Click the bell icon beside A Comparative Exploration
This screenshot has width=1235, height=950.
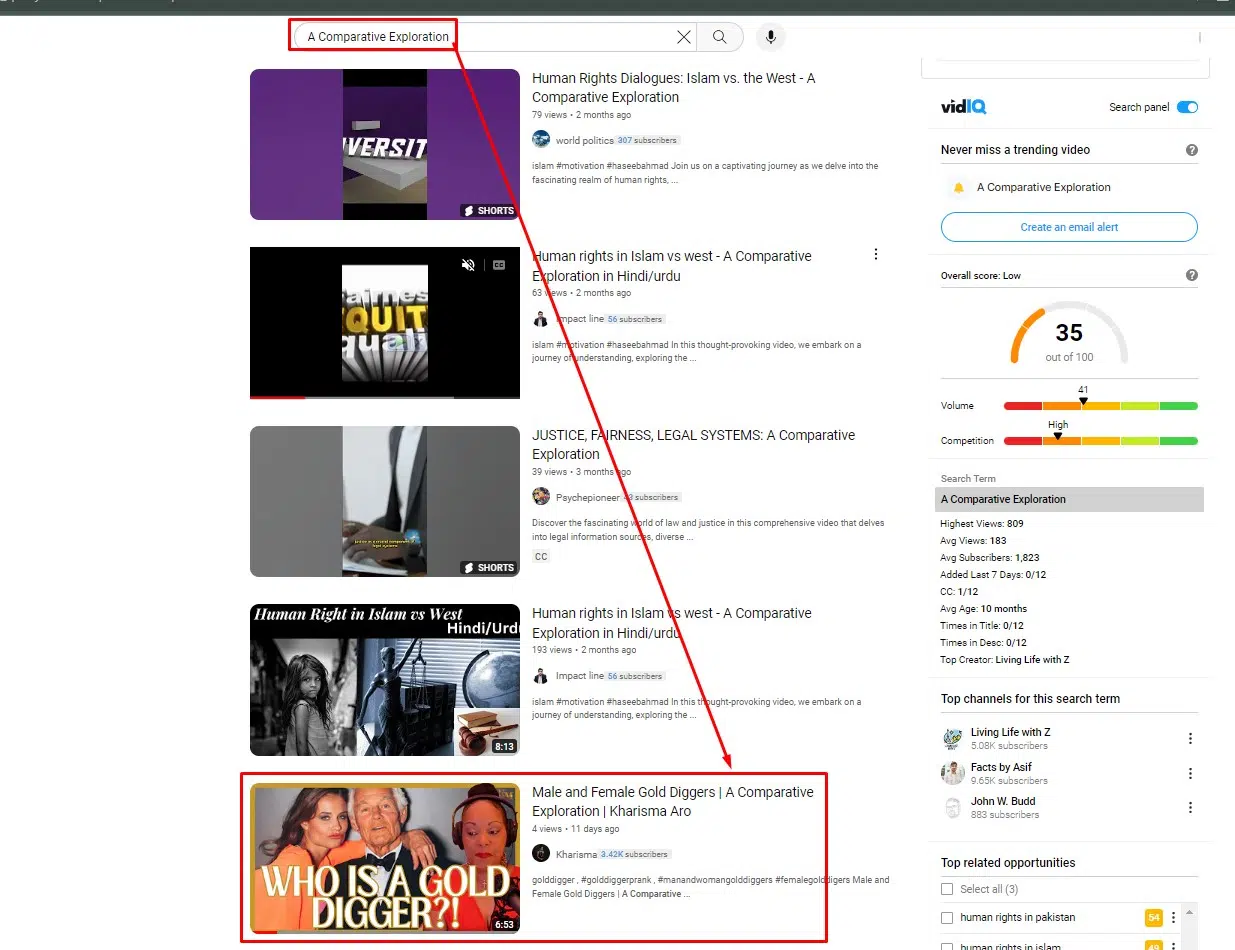(959, 188)
